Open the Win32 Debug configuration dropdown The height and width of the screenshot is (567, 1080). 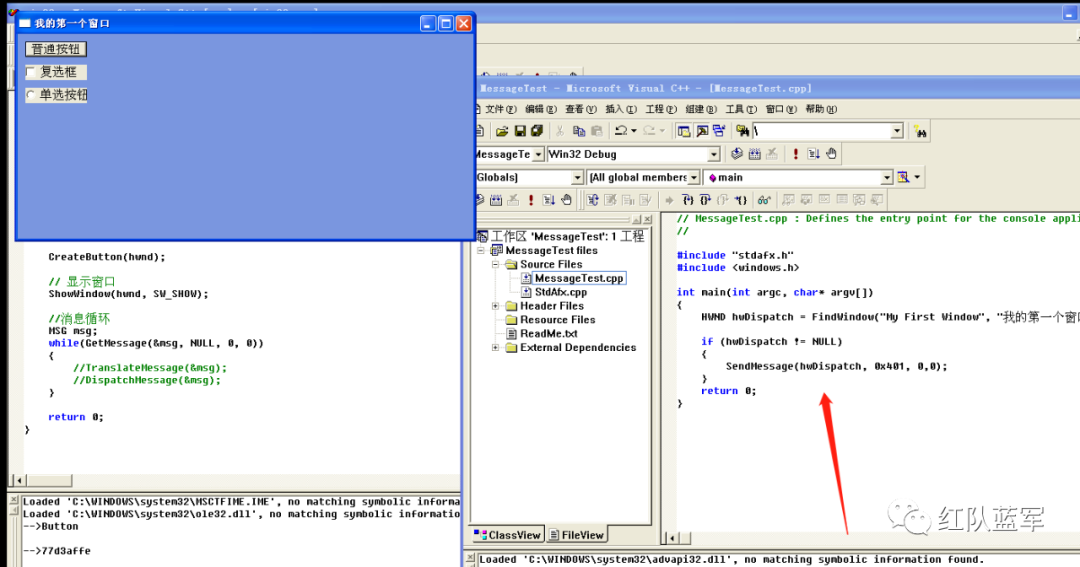[x=714, y=154]
